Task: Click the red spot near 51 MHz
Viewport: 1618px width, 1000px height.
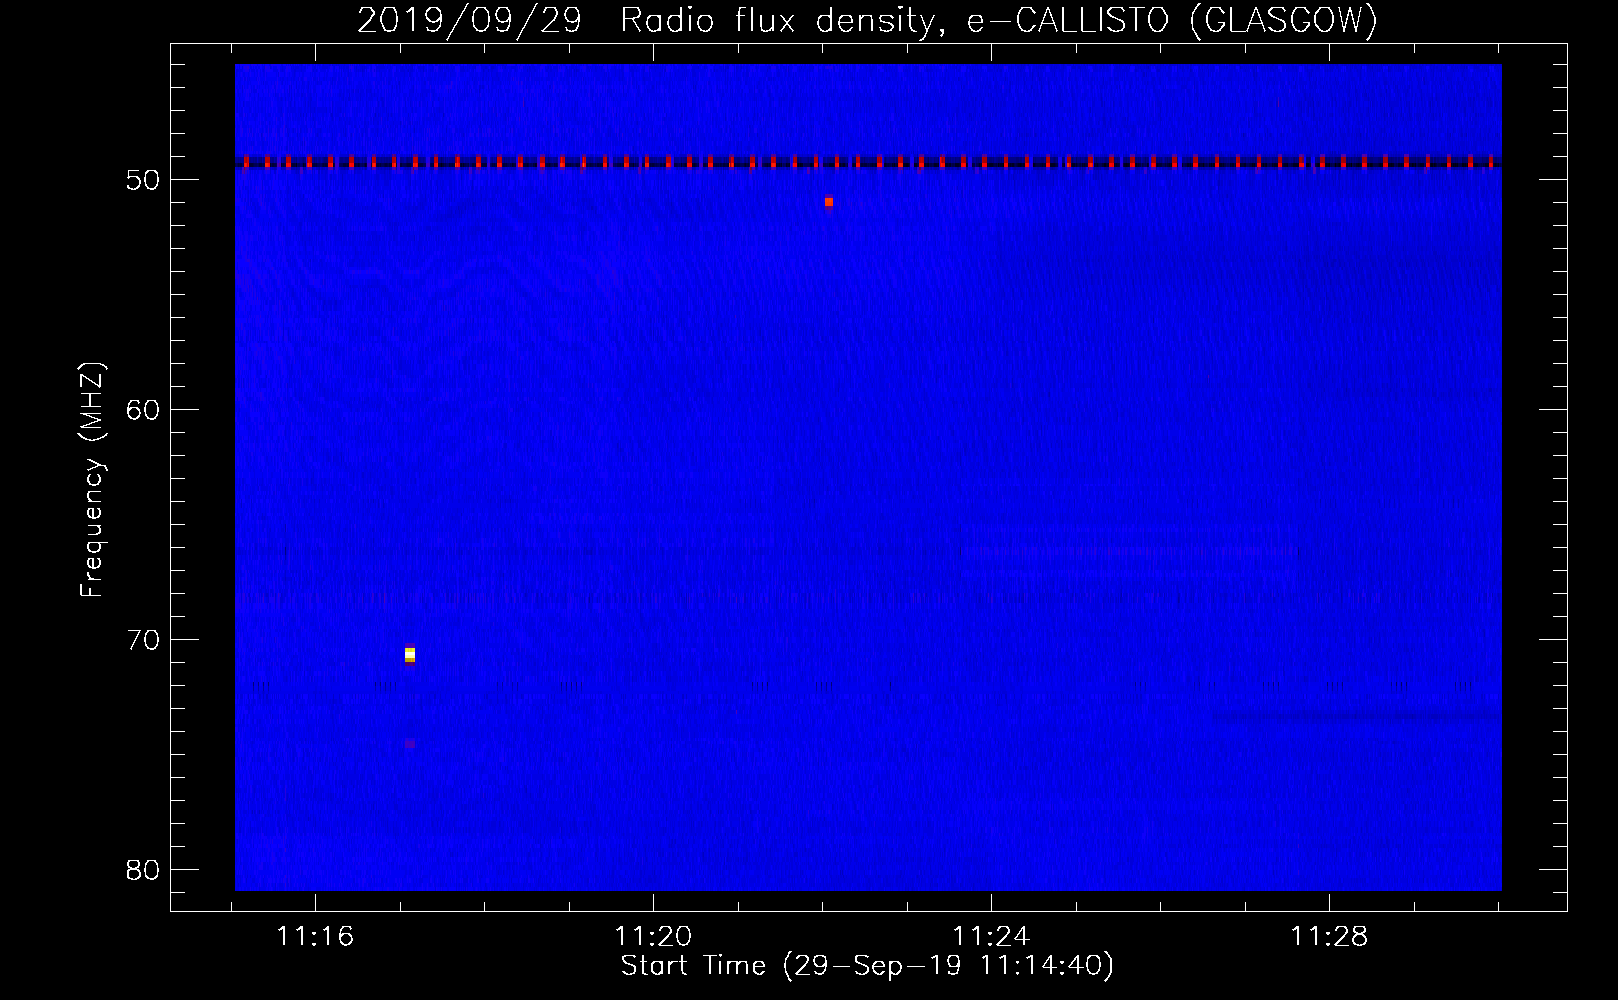Action: click(x=829, y=202)
